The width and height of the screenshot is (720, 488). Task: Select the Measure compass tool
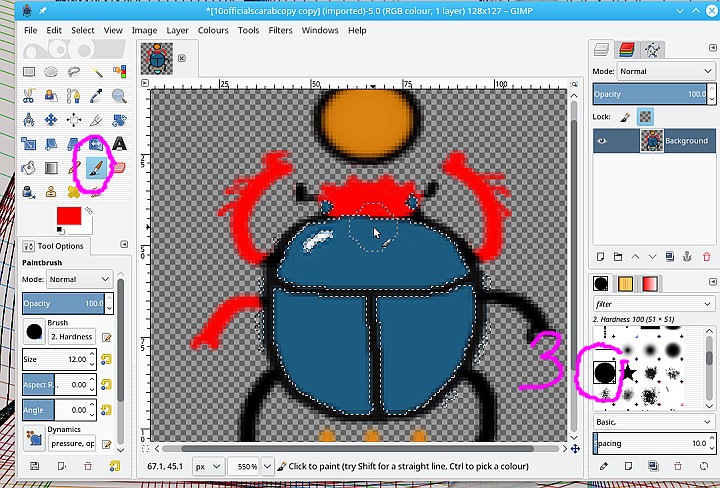(29, 120)
